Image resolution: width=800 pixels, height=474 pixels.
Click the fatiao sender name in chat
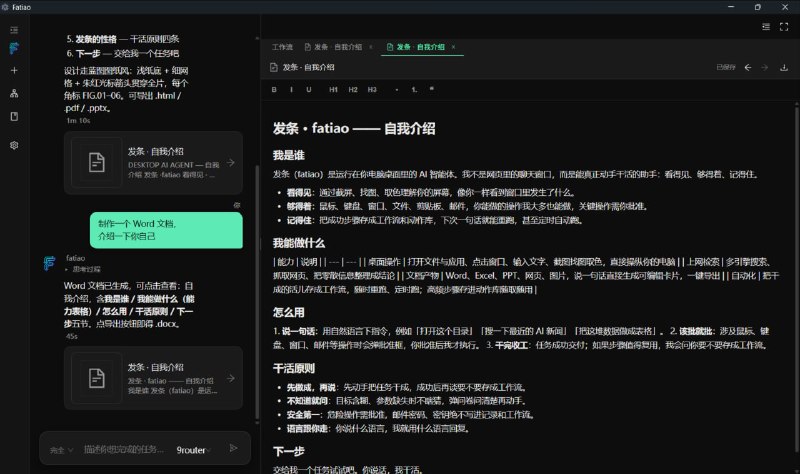75,258
